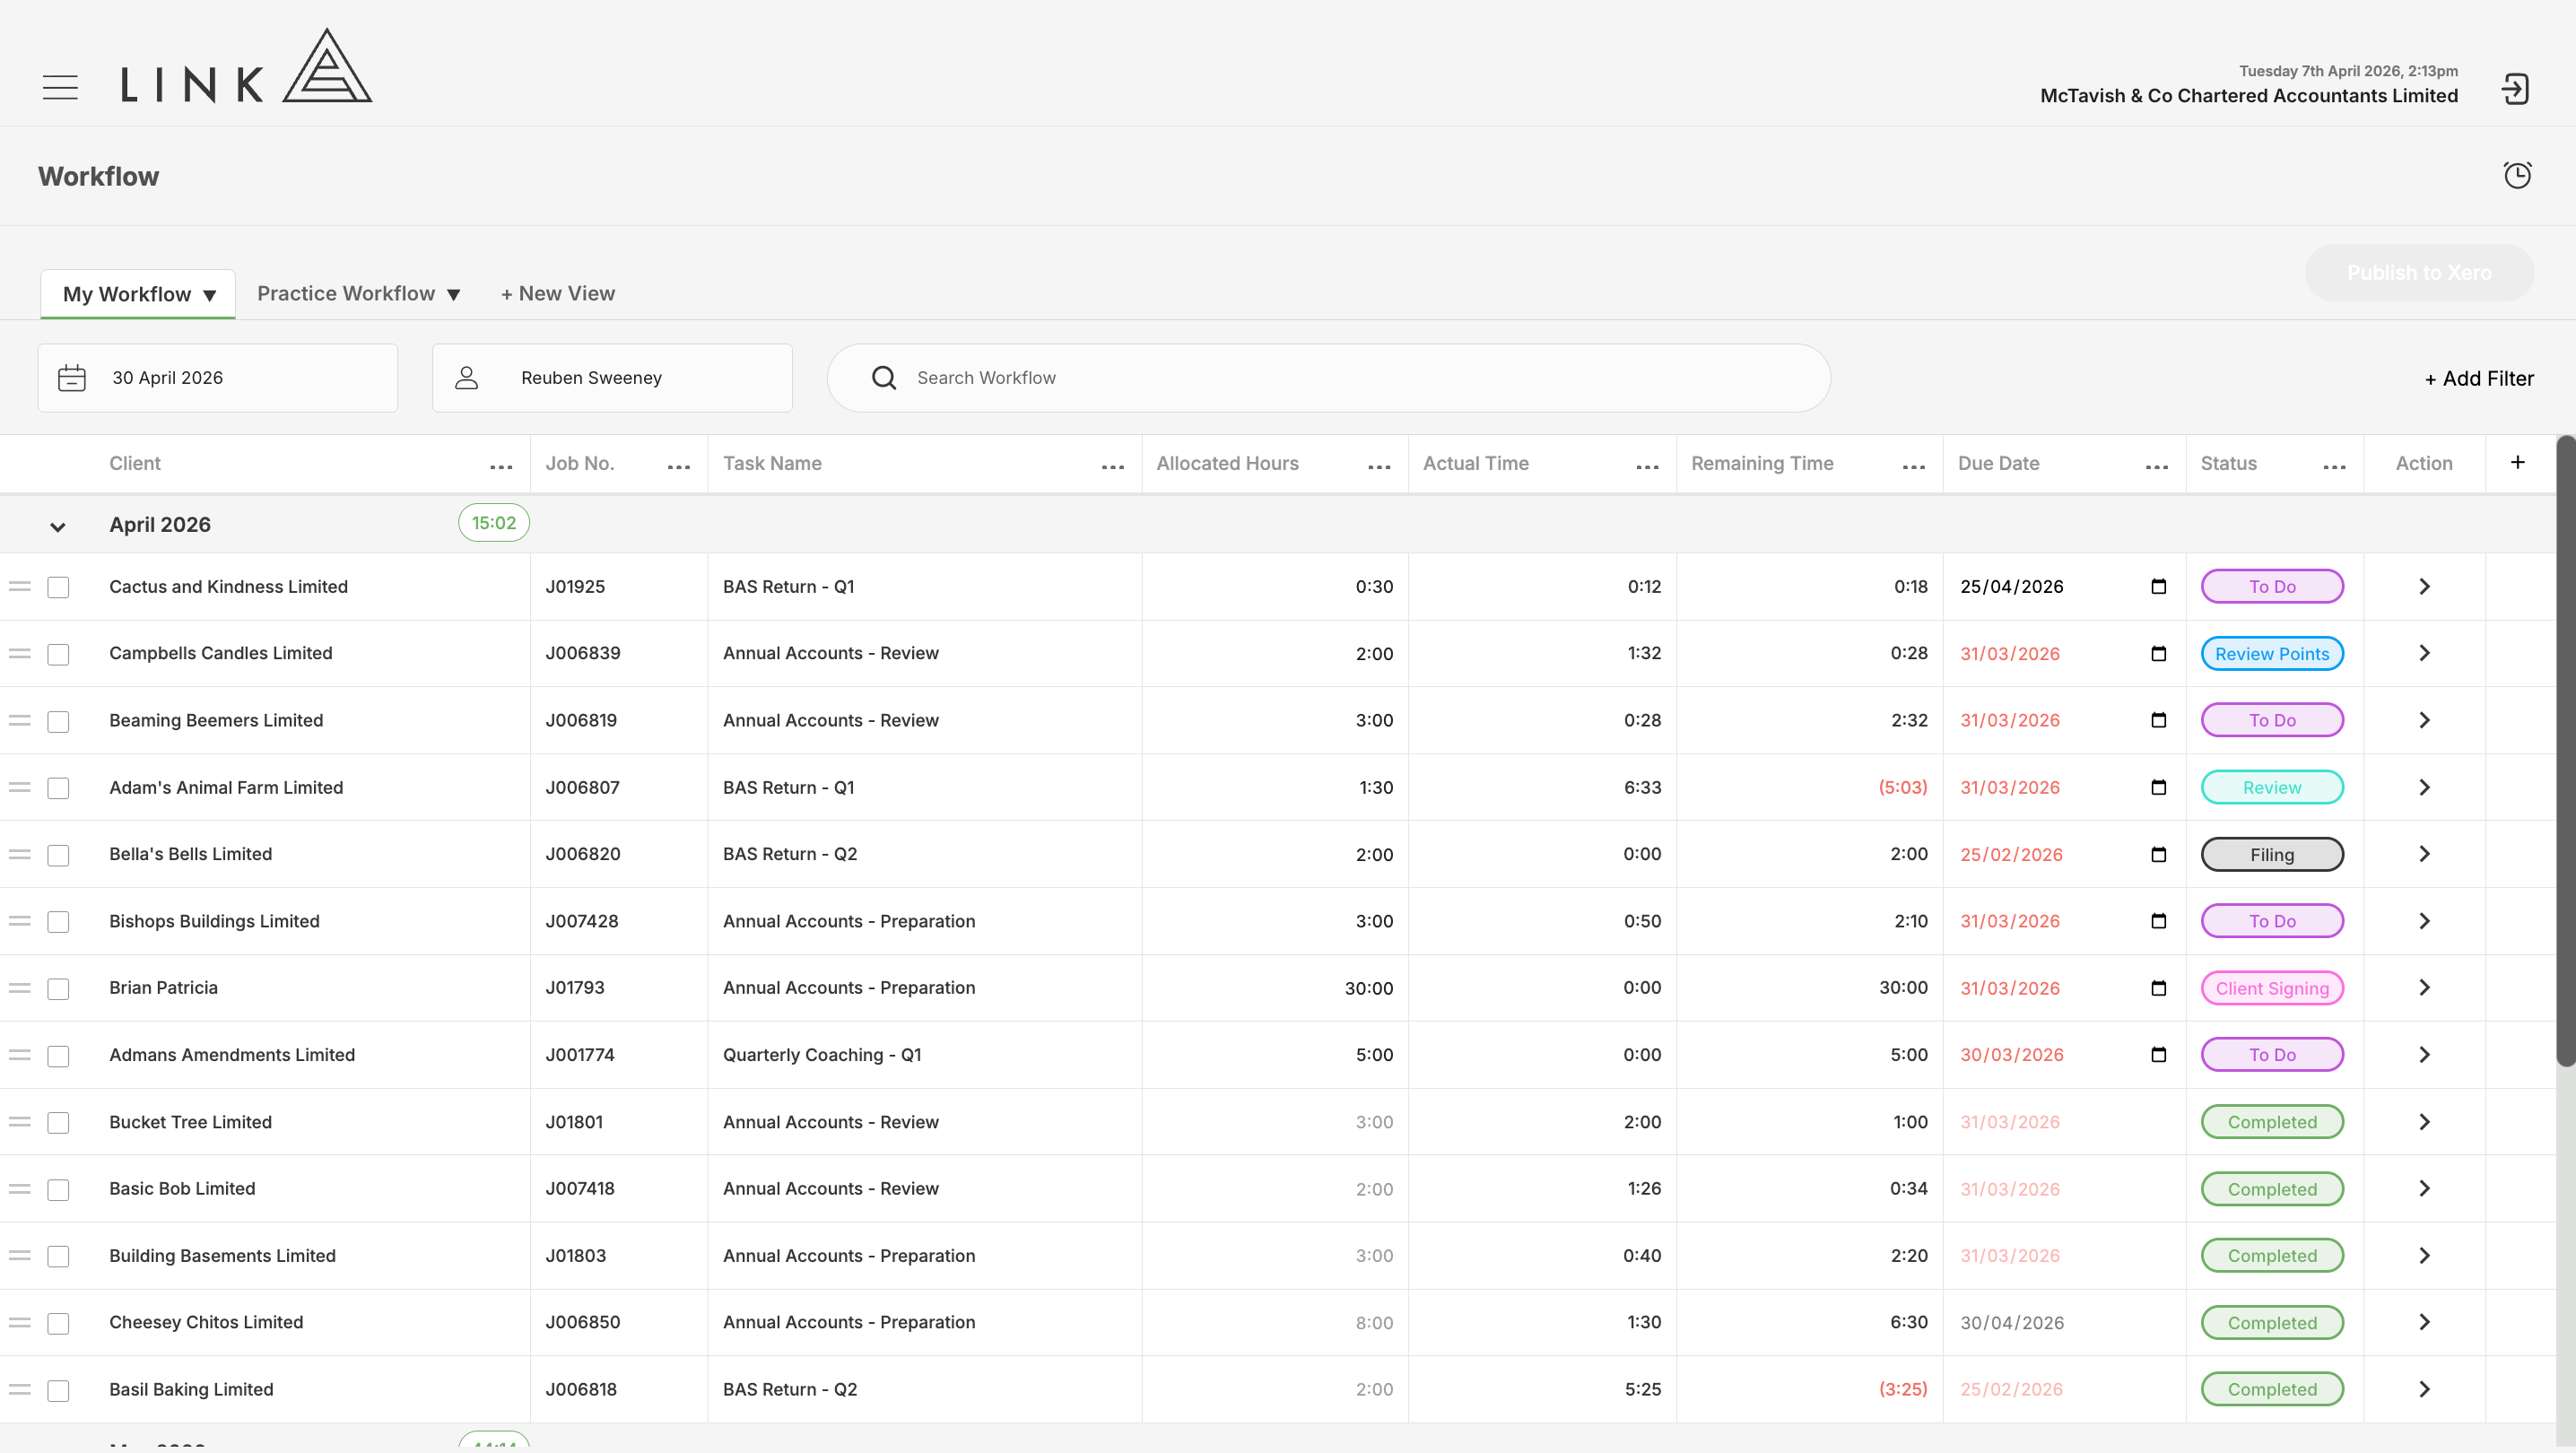This screenshot has width=2576, height=1453.
Task: Open the My Workflow dropdown arrow
Action: coord(210,295)
